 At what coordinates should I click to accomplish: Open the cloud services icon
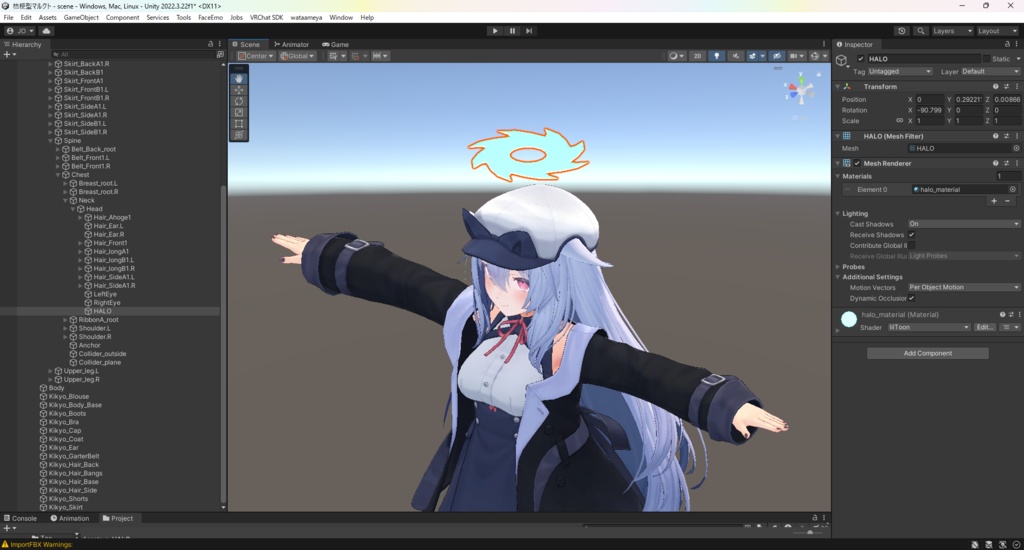point(46,31)
